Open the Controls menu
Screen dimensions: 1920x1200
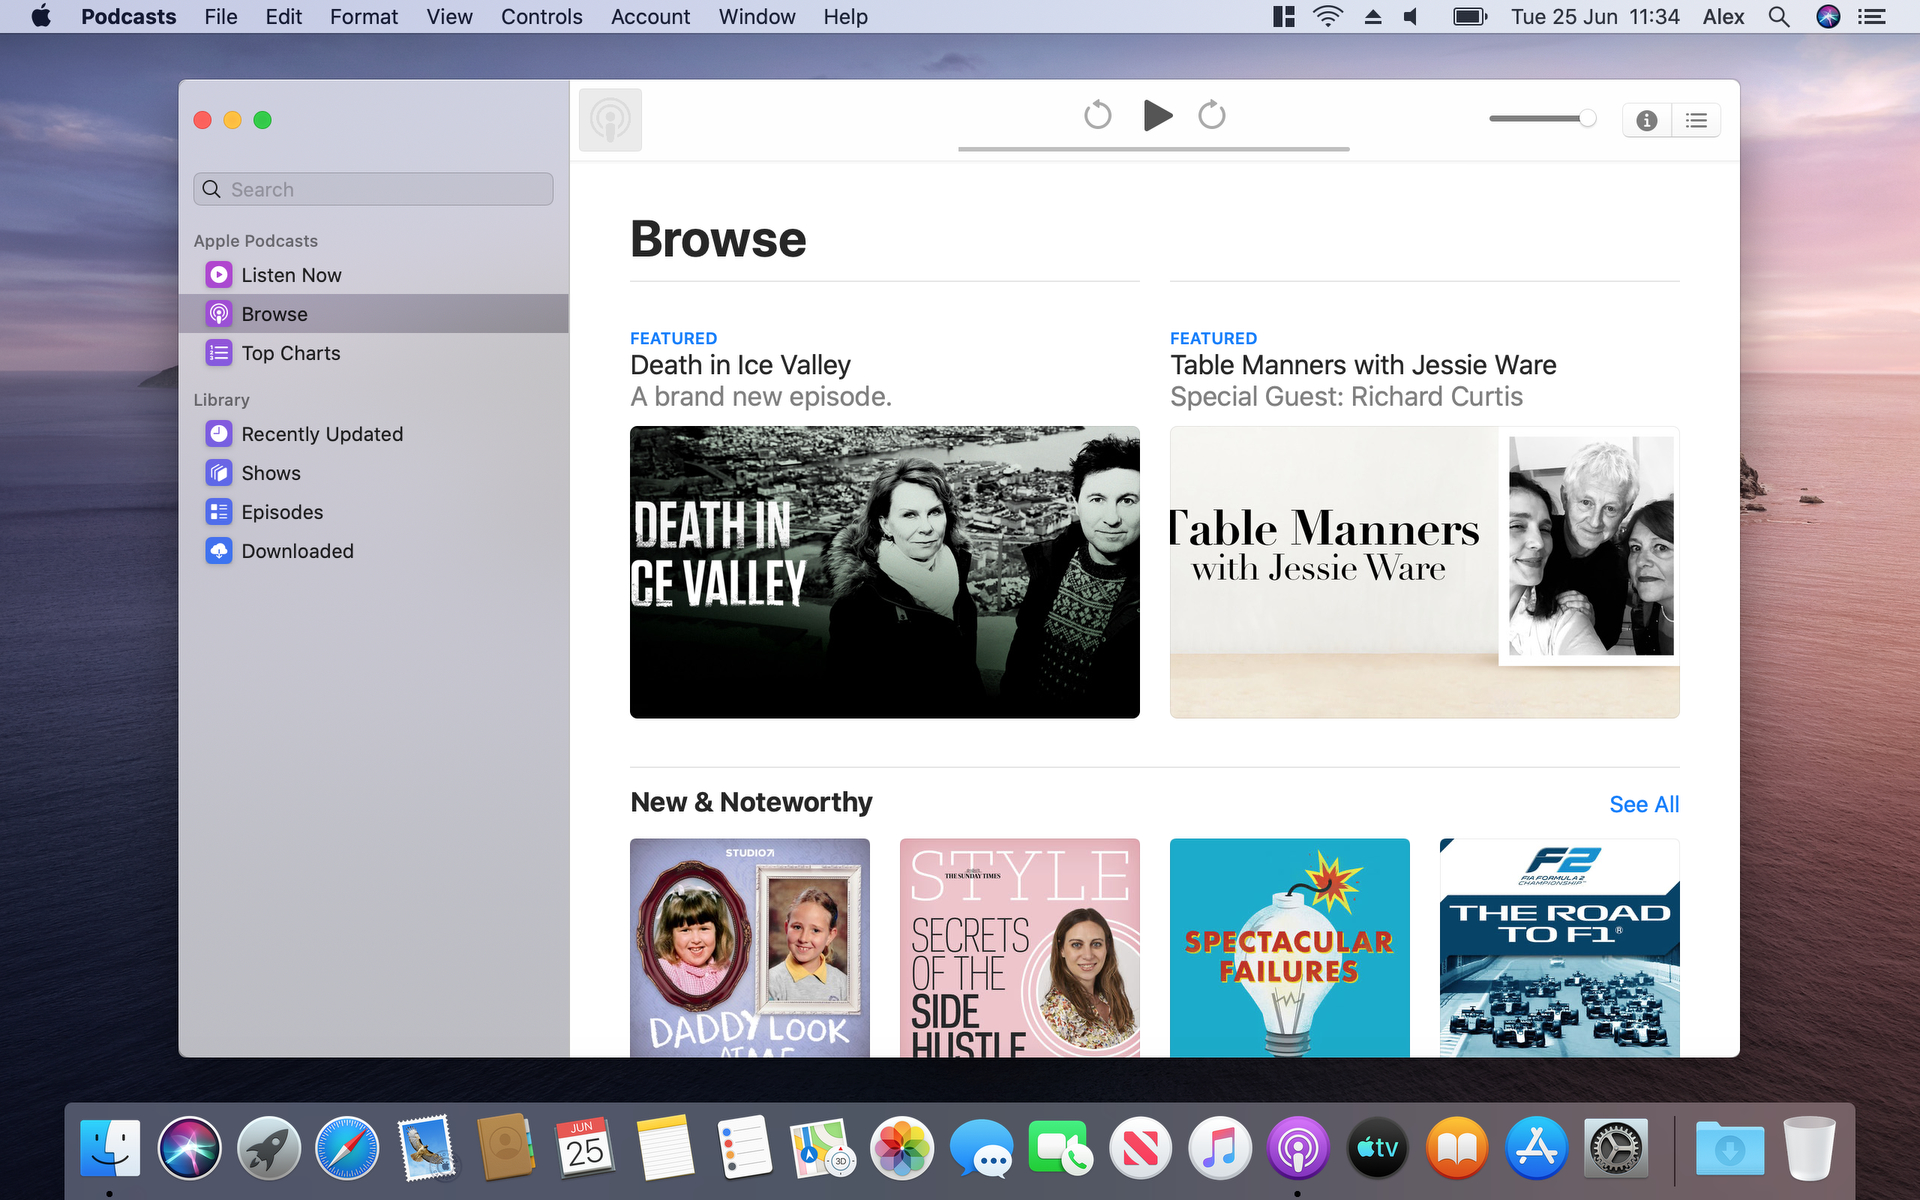tap(542, 17)
